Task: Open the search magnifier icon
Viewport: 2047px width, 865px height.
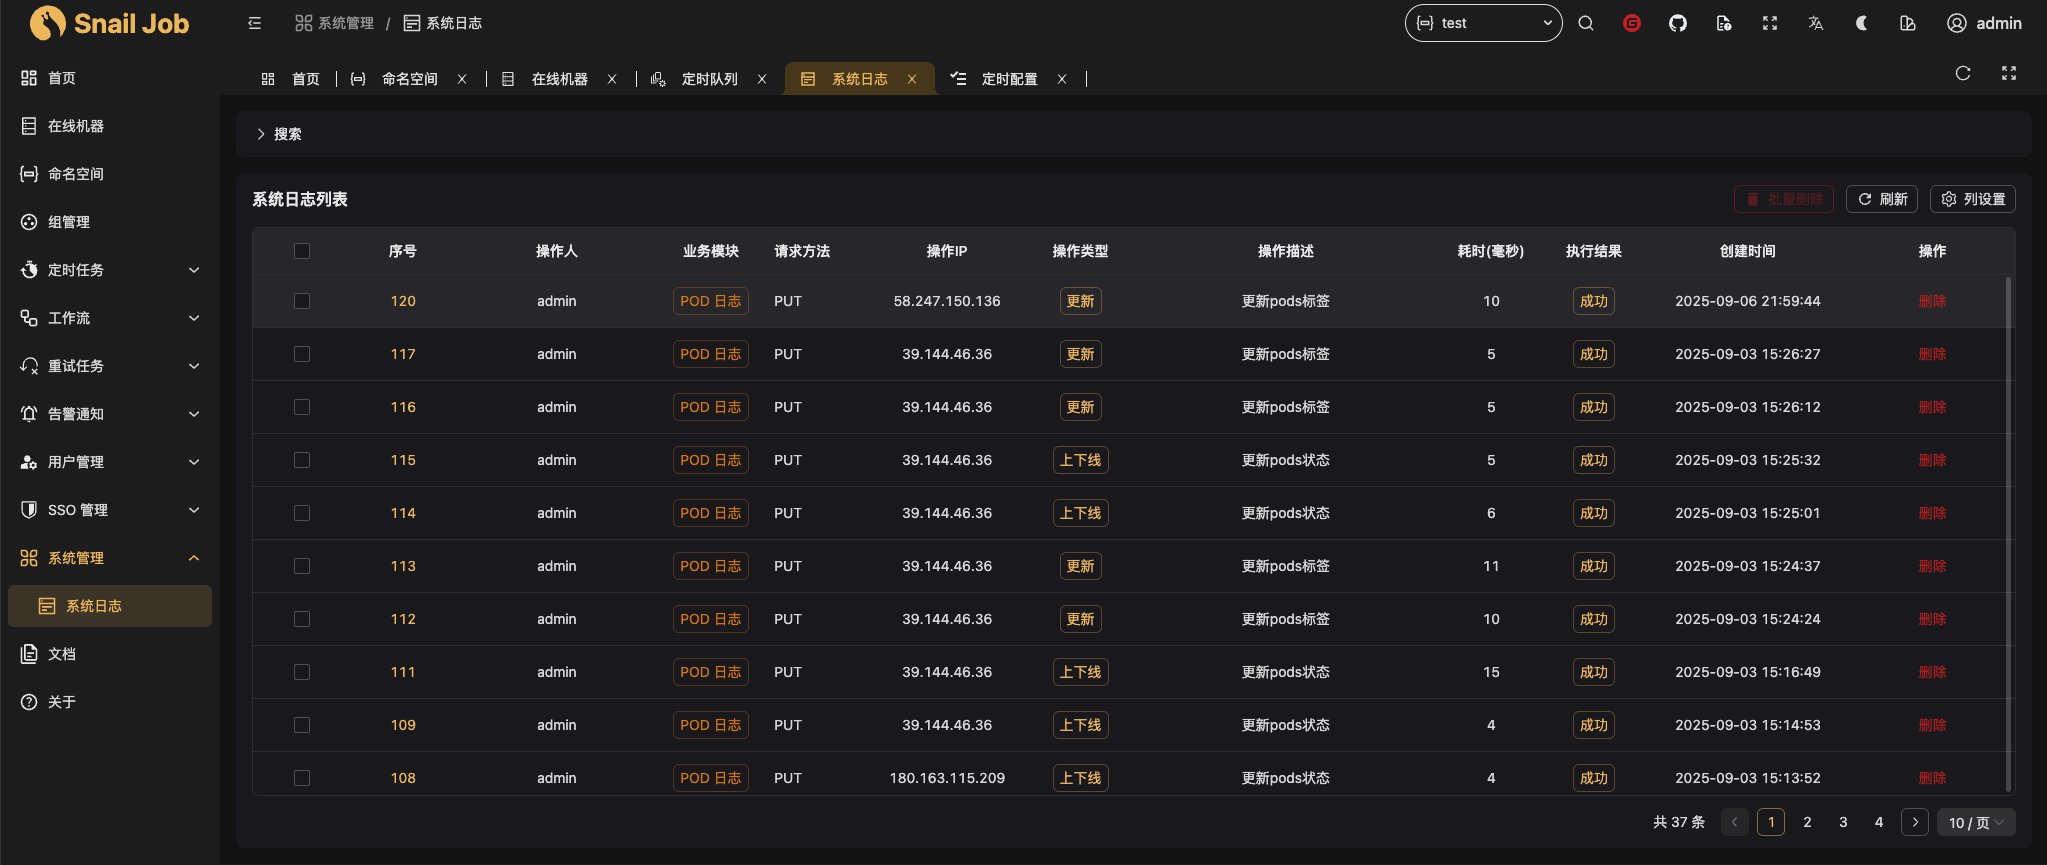Action: 1586,23
